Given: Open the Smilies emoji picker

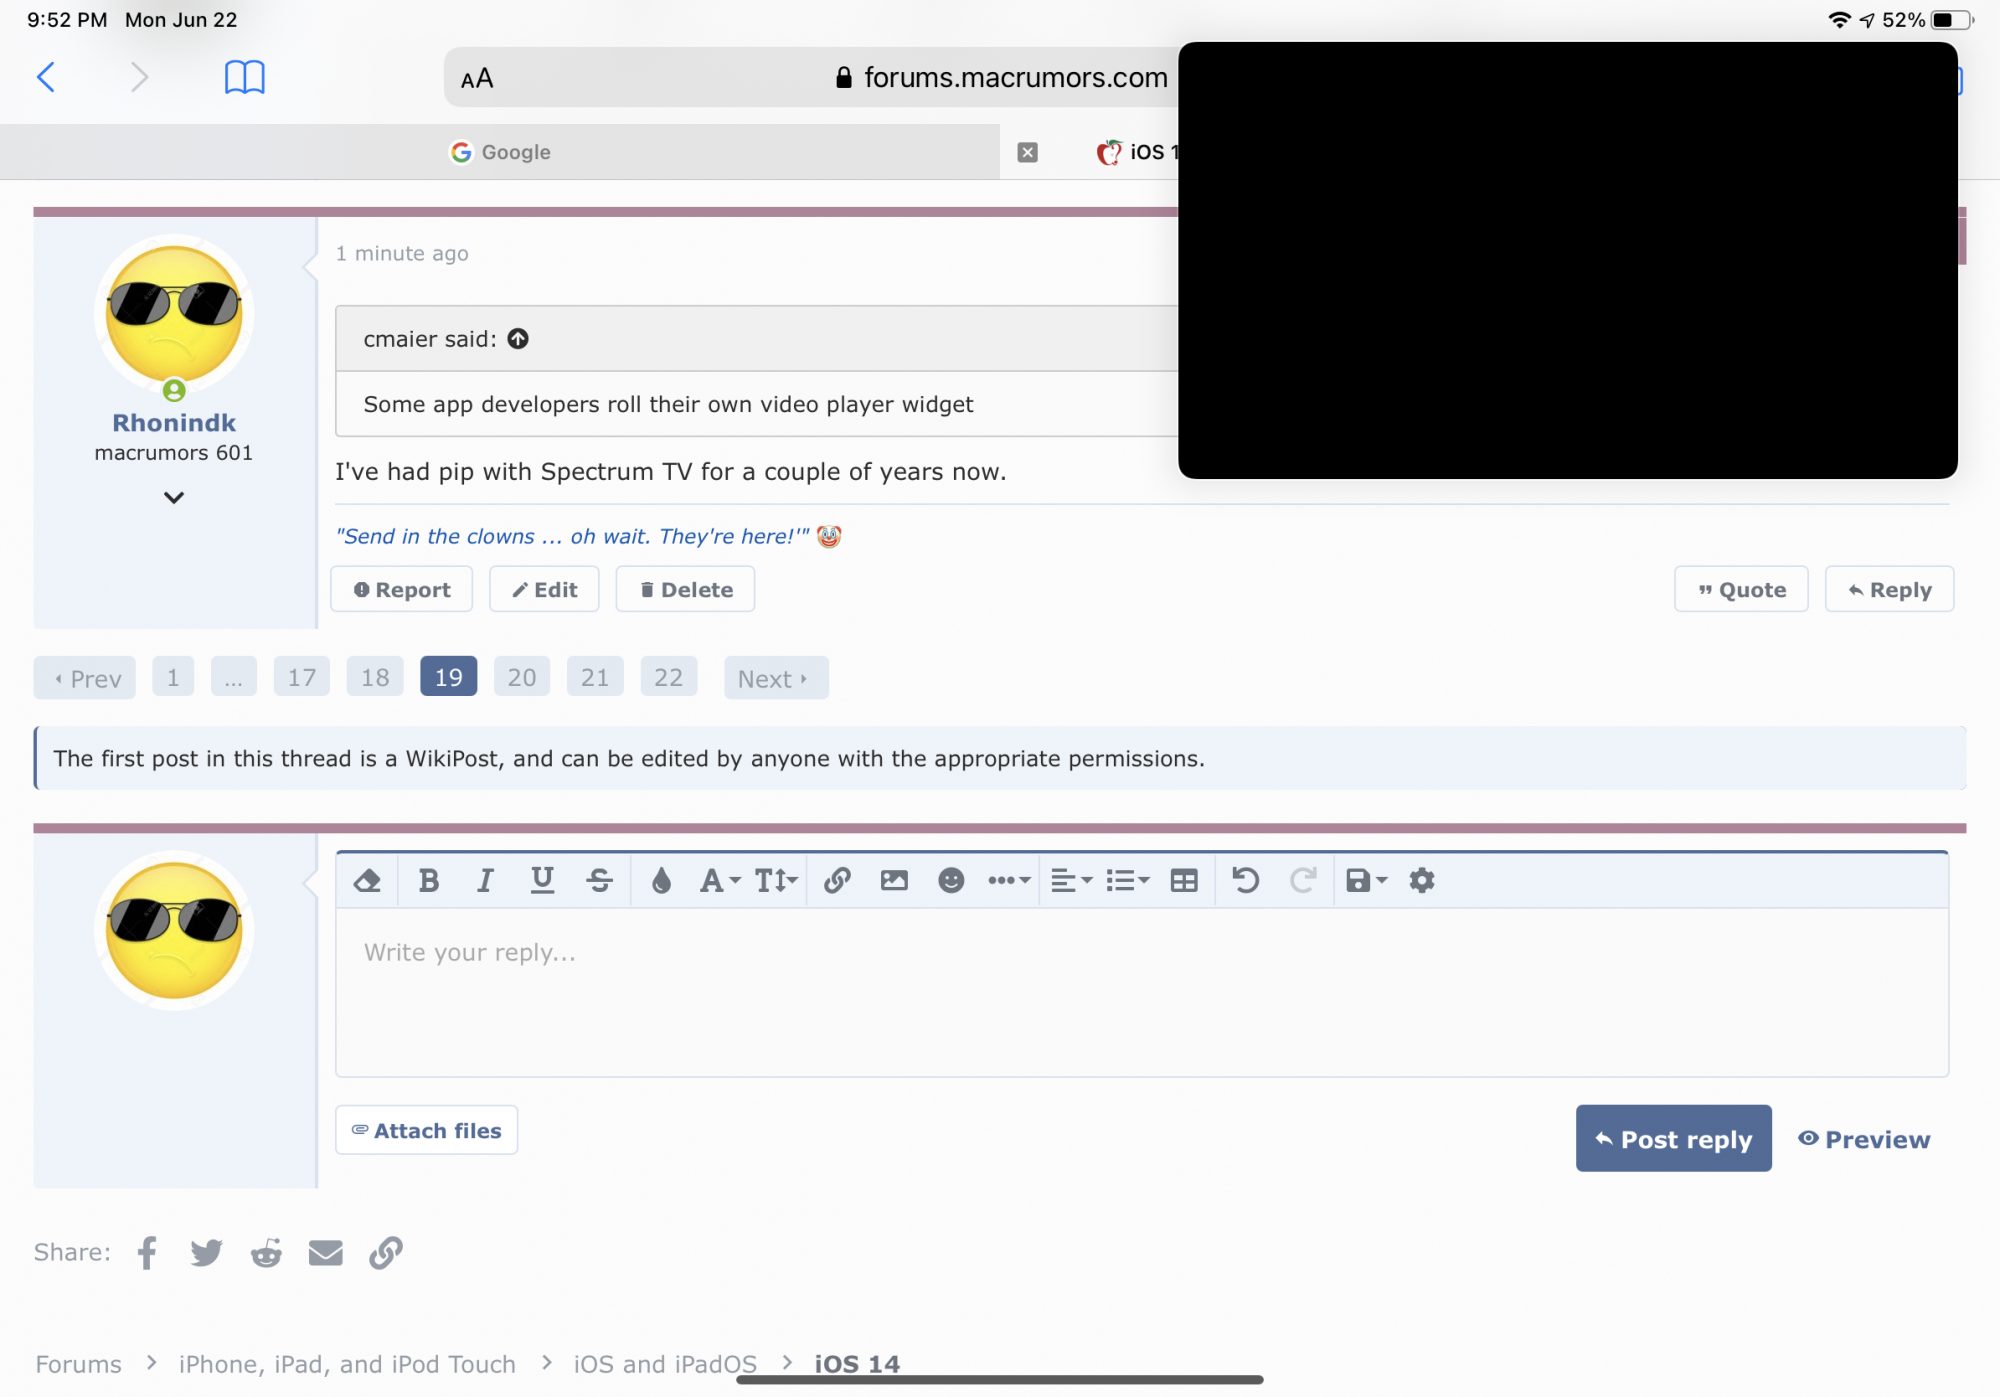Looking at the screenshot, I should (x=951, y=880).
